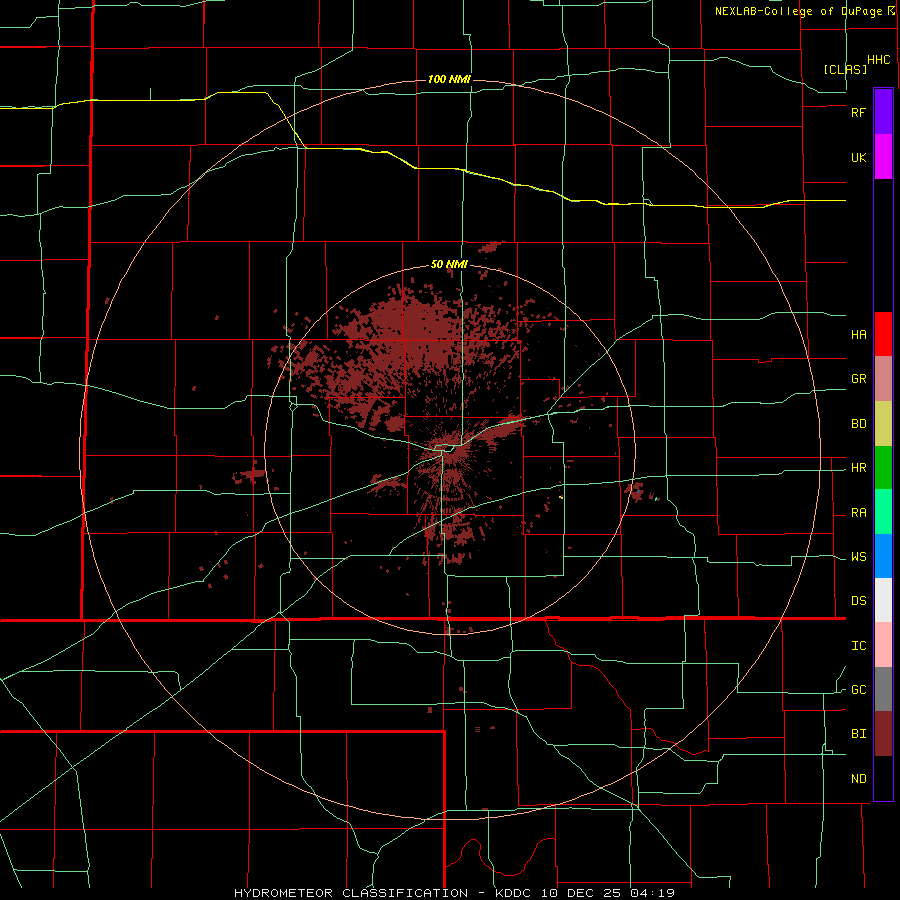Click the RA light-green legend swatch
The image size is (900, 900).
883,512
